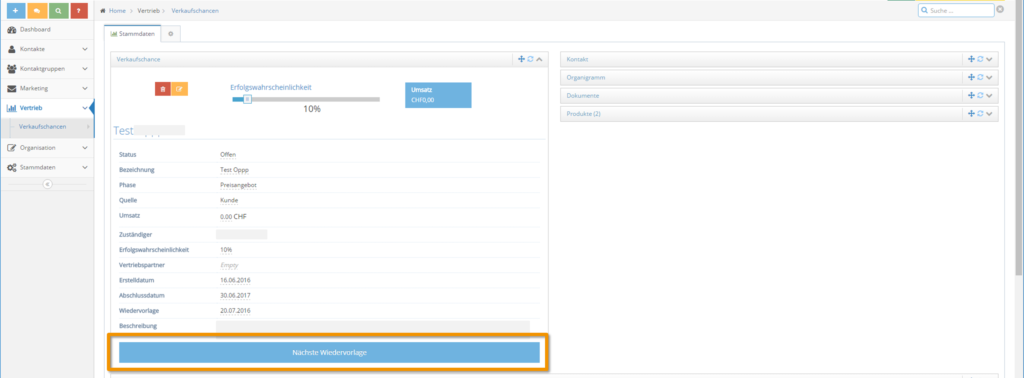Click the move icon of Produkte (2) panel
1024x378 pixels.
[x=971, y=114]
